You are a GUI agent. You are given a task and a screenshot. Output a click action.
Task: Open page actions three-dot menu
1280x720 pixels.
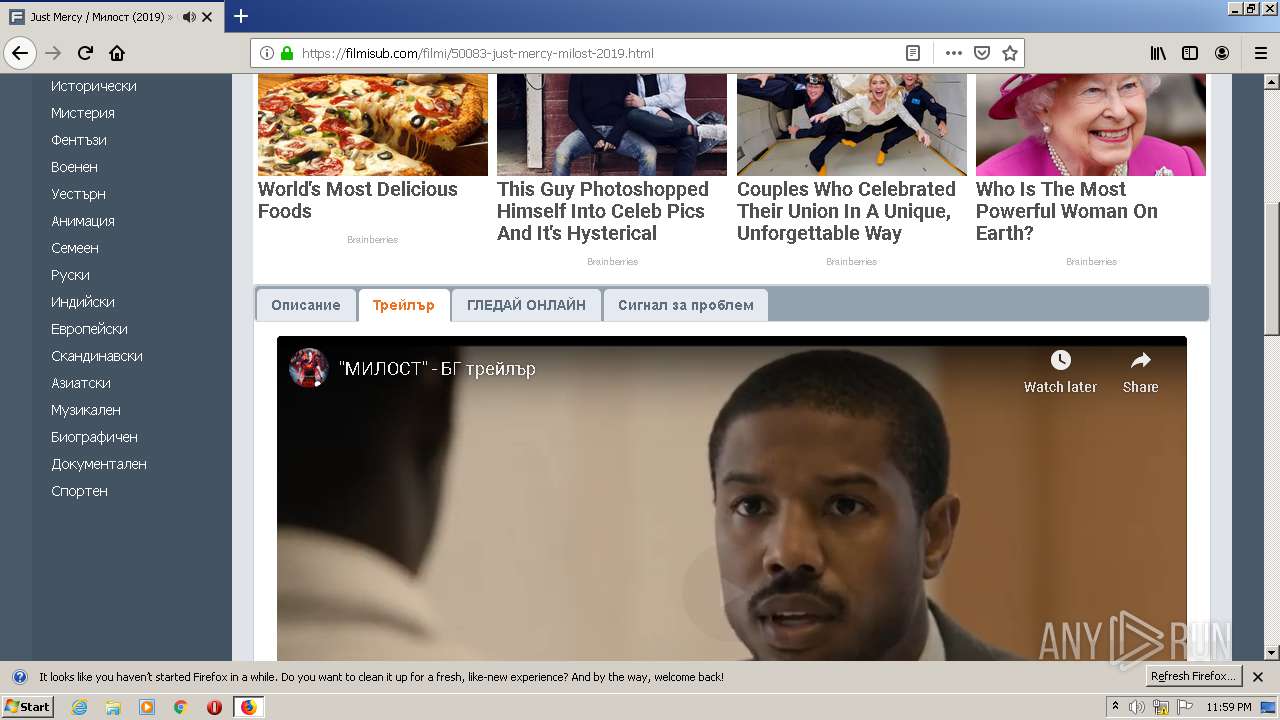[953, 53]
